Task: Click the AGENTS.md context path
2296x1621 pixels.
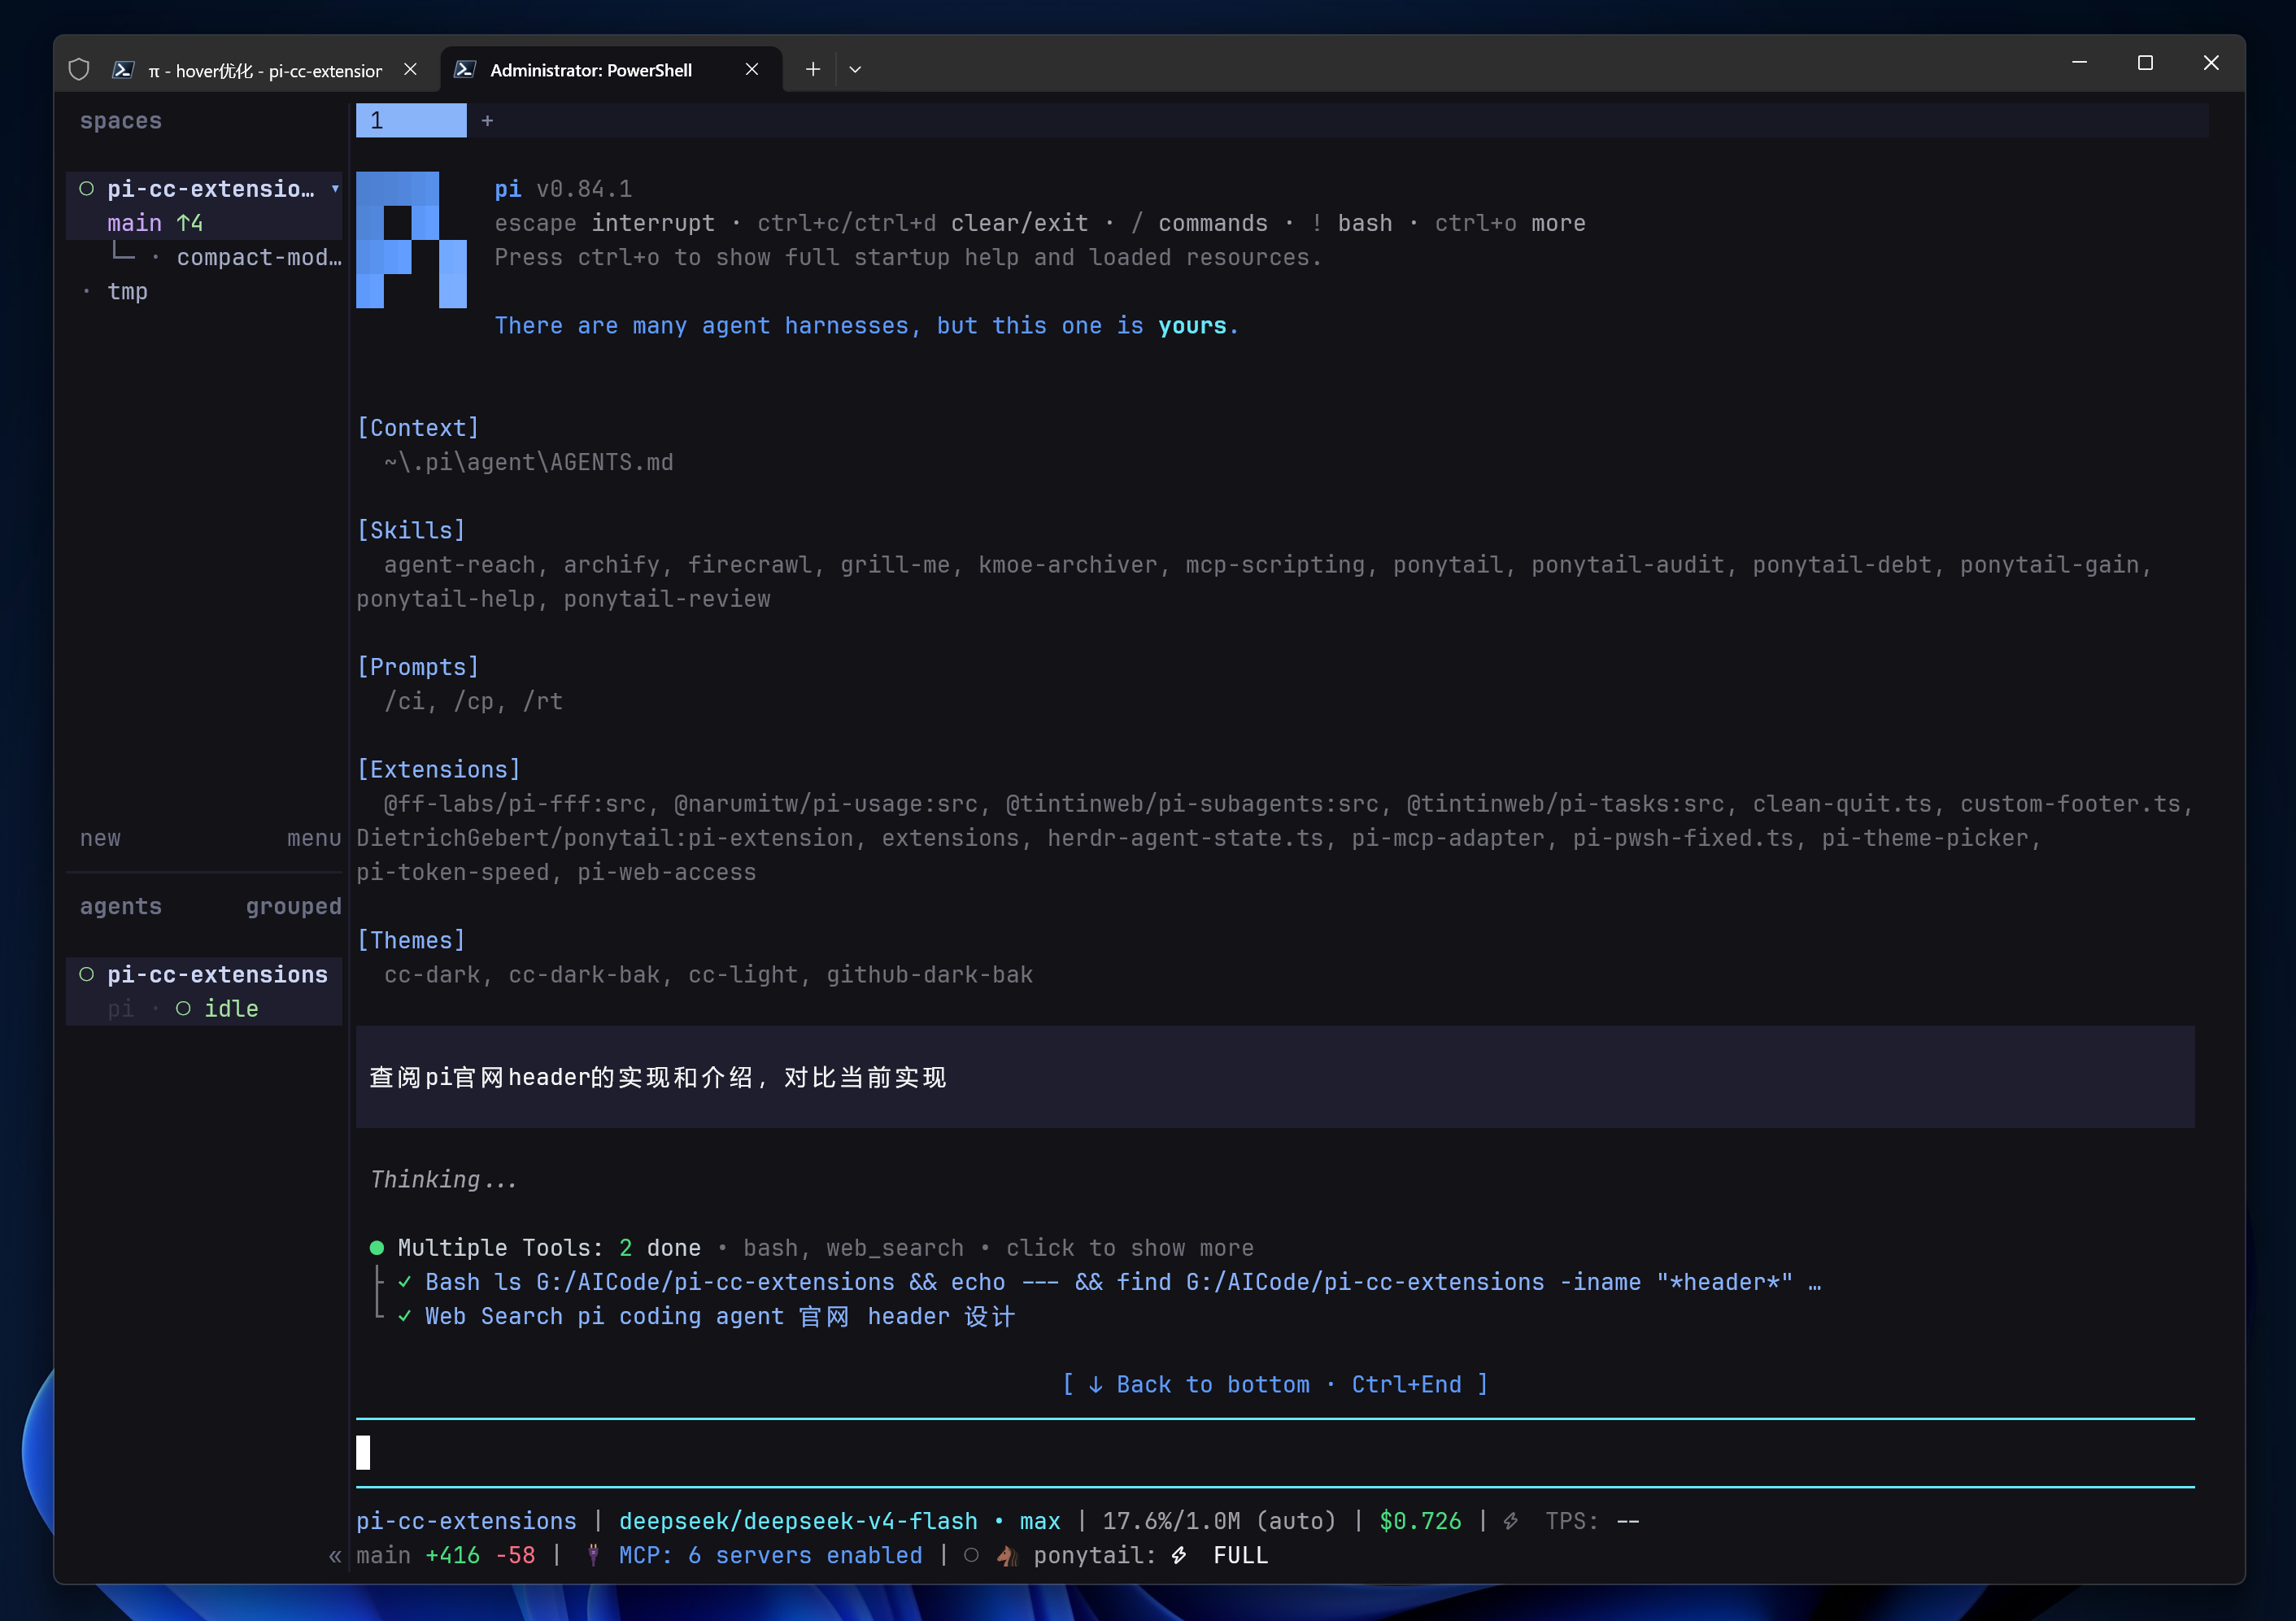Action: pyautogui.click(x=528, y=462)
